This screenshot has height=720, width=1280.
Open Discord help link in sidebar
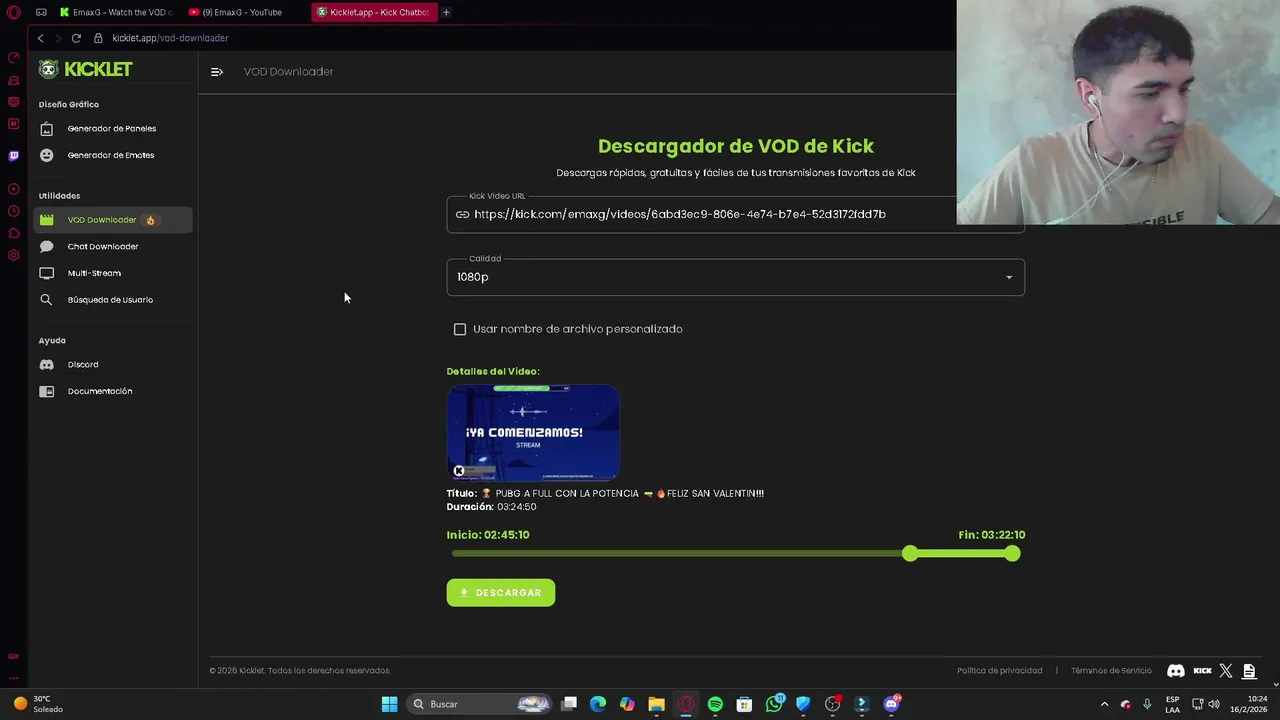tap(111, 364)
